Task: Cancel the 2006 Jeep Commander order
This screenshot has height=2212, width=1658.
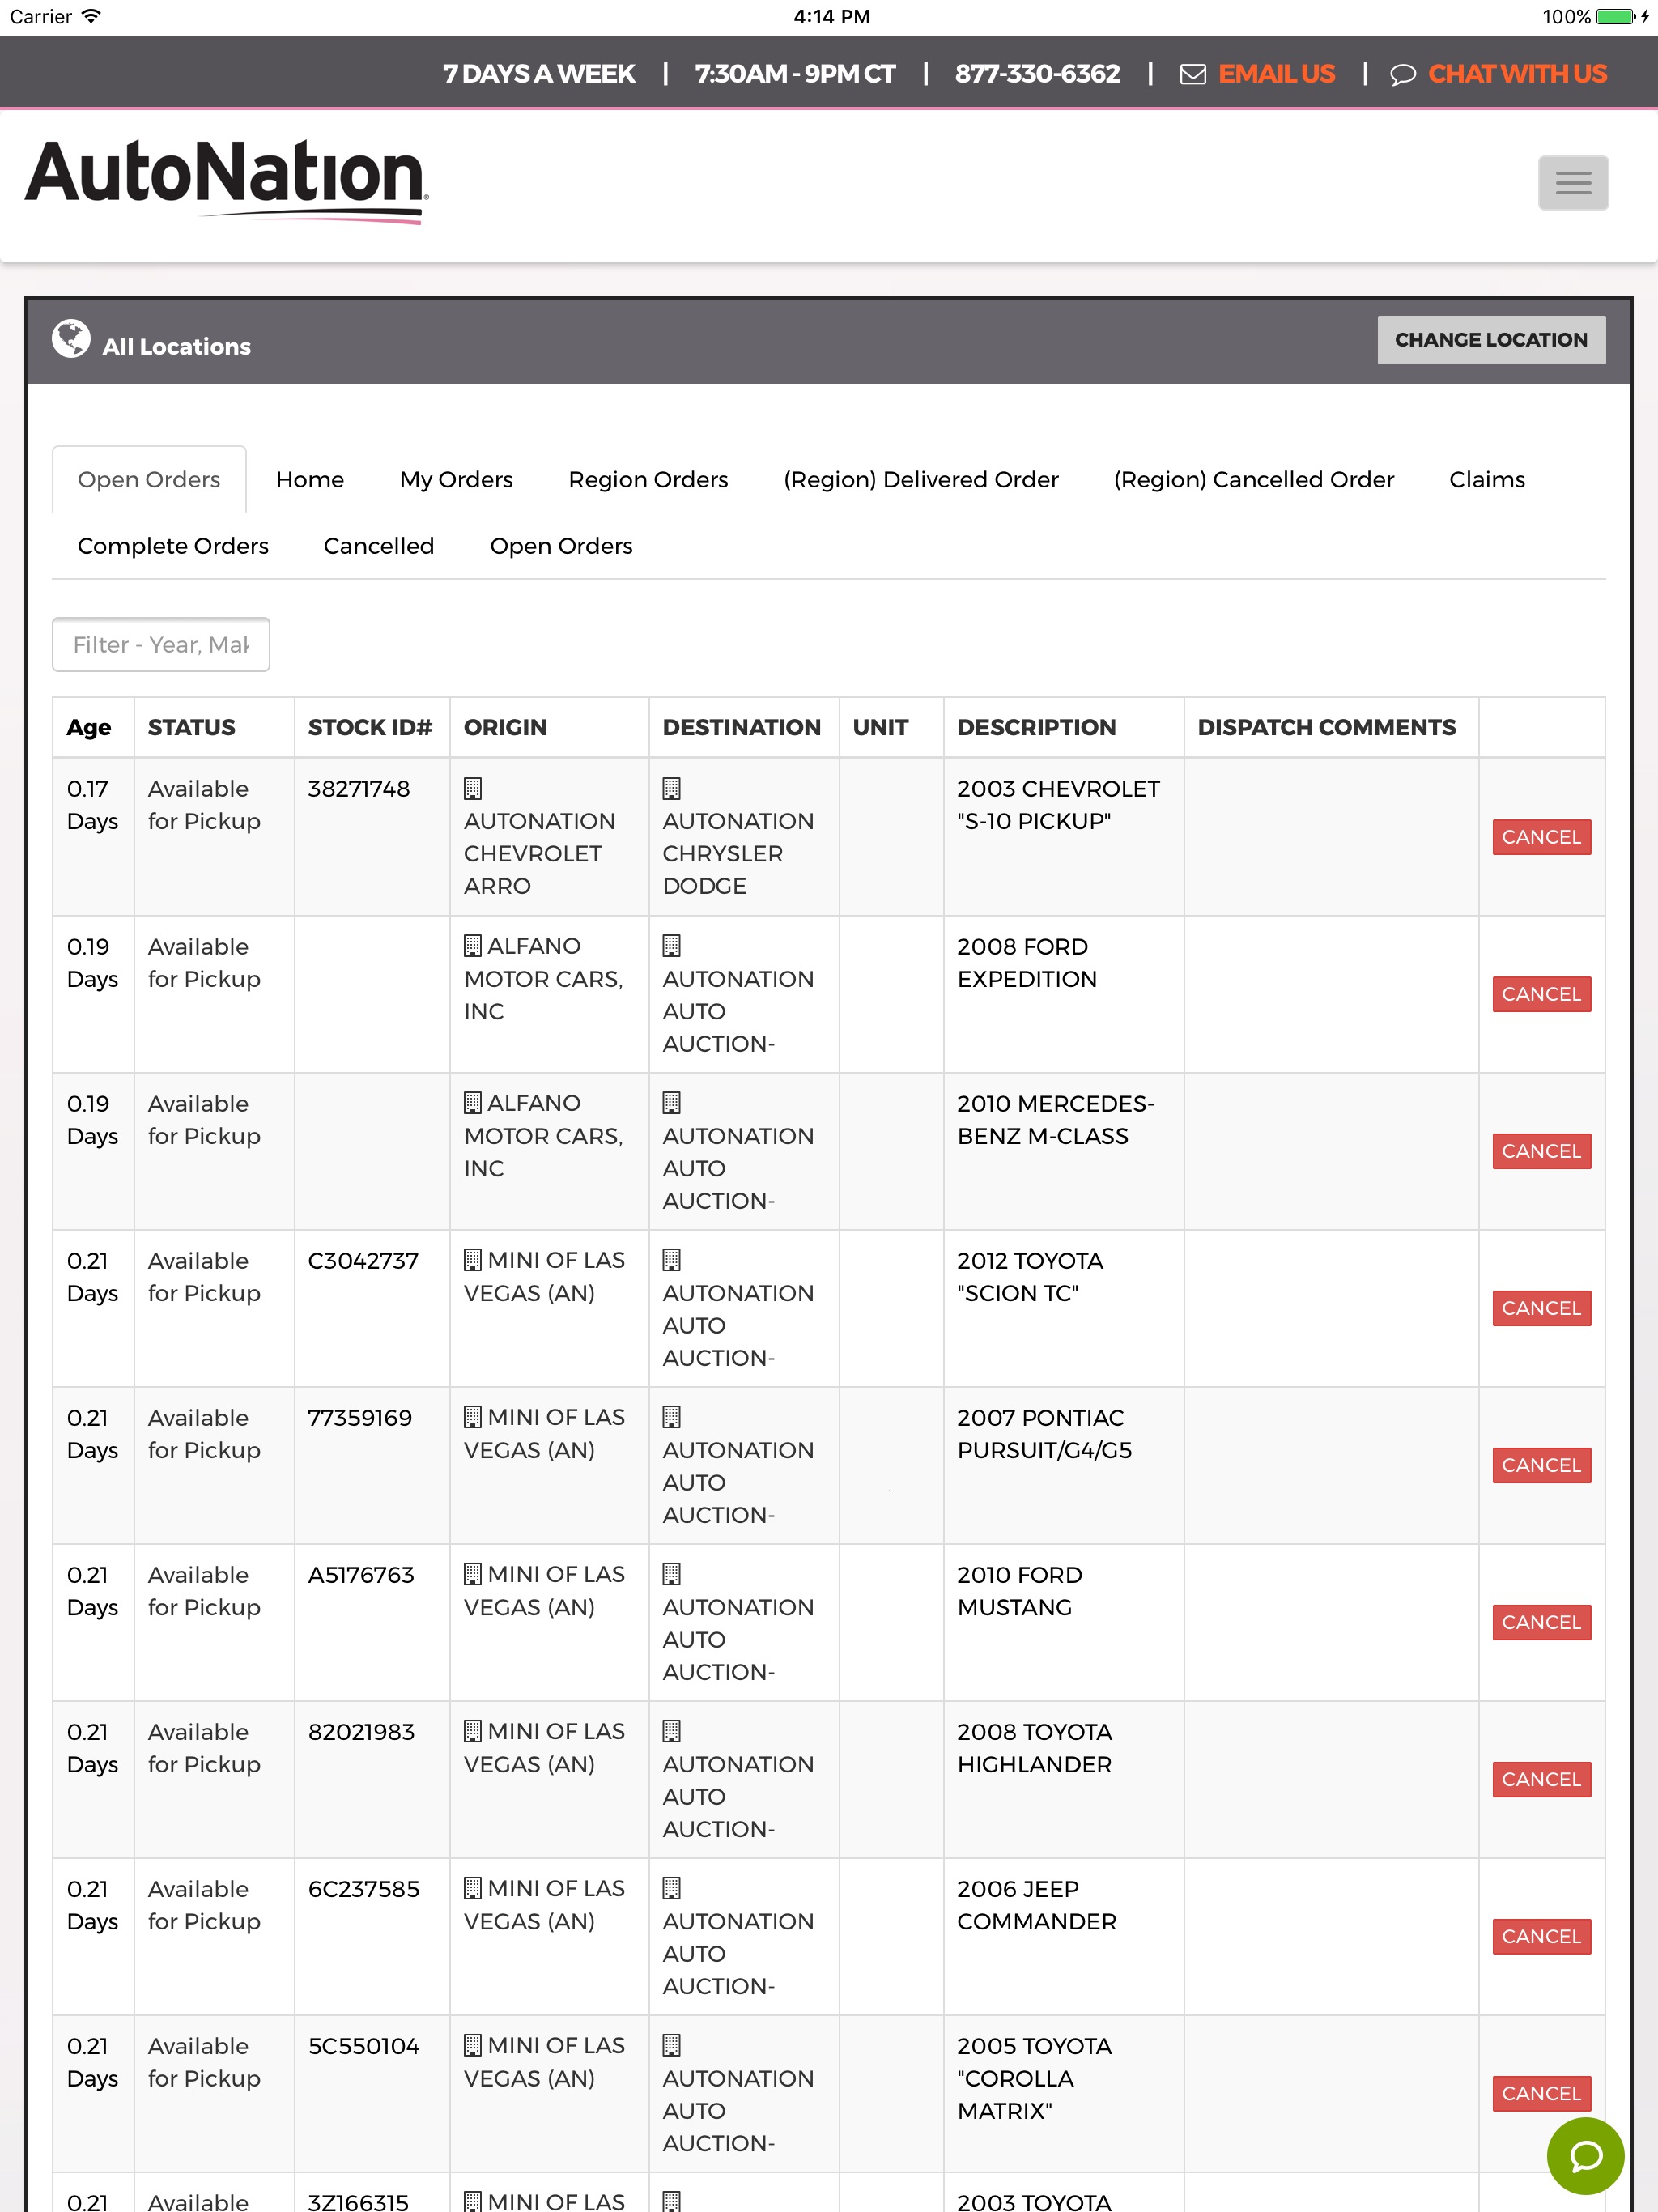Action: (x=1541, y=1936)
